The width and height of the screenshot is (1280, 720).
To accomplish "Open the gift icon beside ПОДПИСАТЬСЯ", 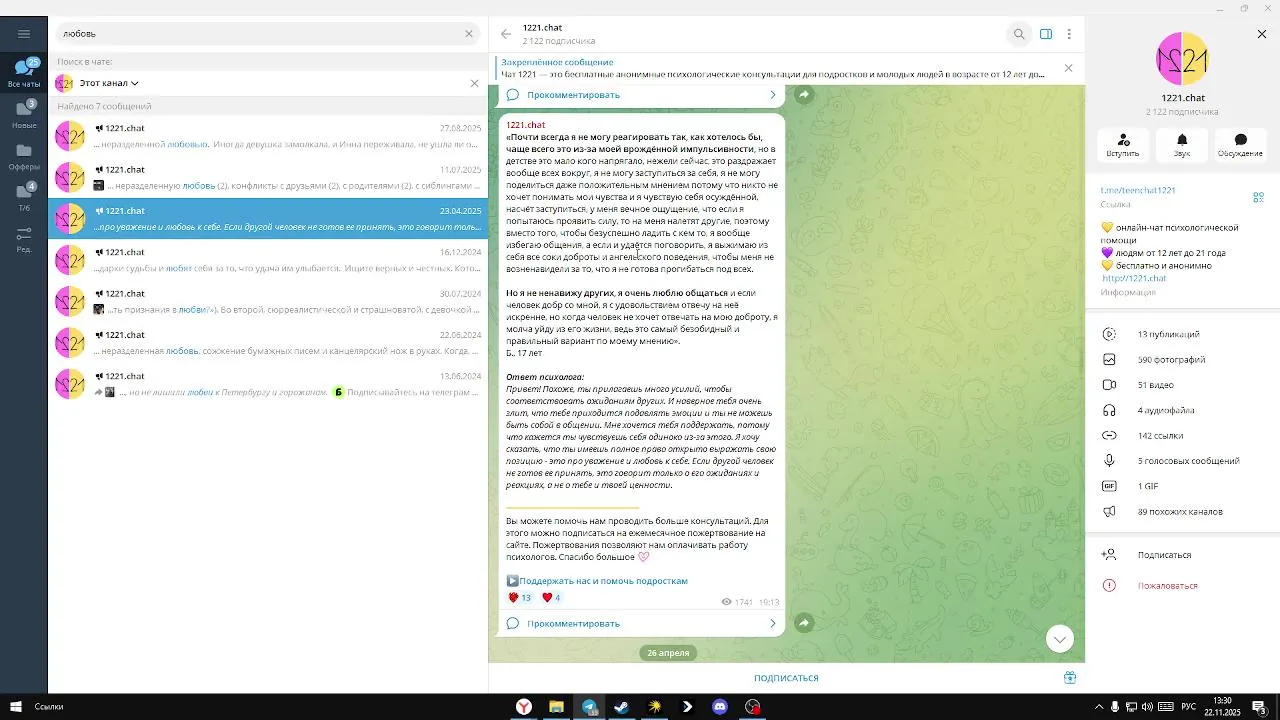I will tap(1070, 677).
